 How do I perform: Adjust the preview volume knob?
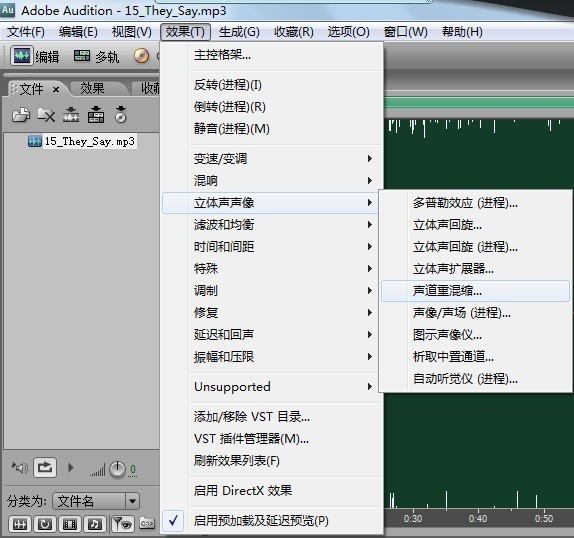tap(118, 470)
